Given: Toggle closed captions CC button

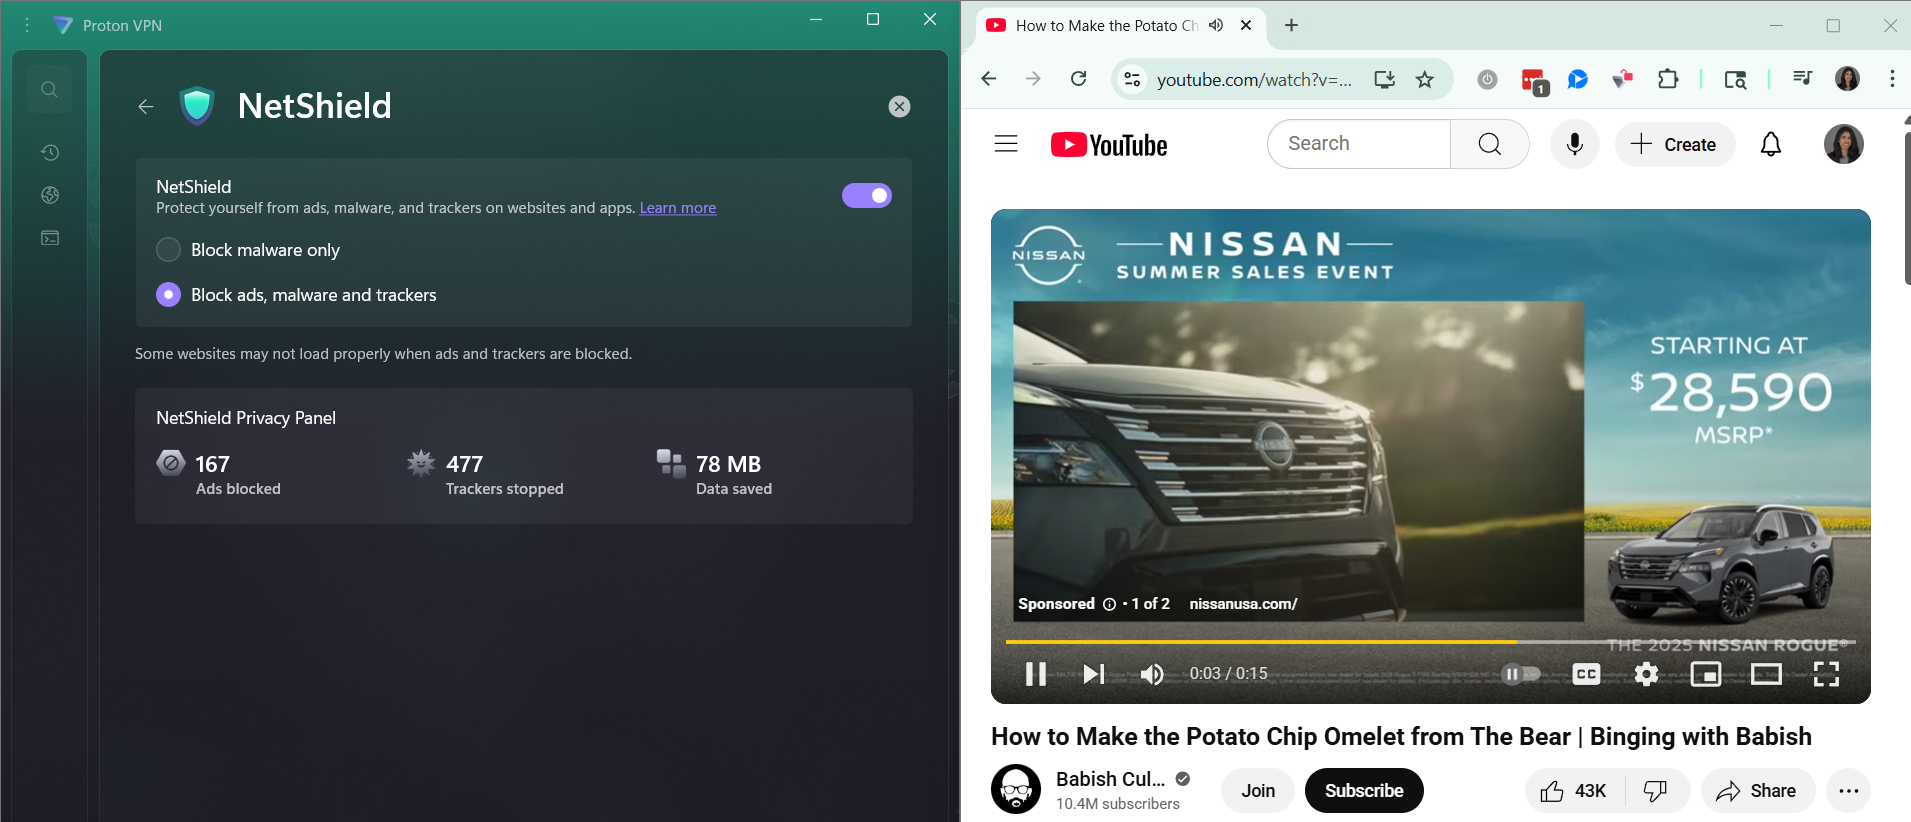Looking at the screenshot, I should (x=1586, y=674).
